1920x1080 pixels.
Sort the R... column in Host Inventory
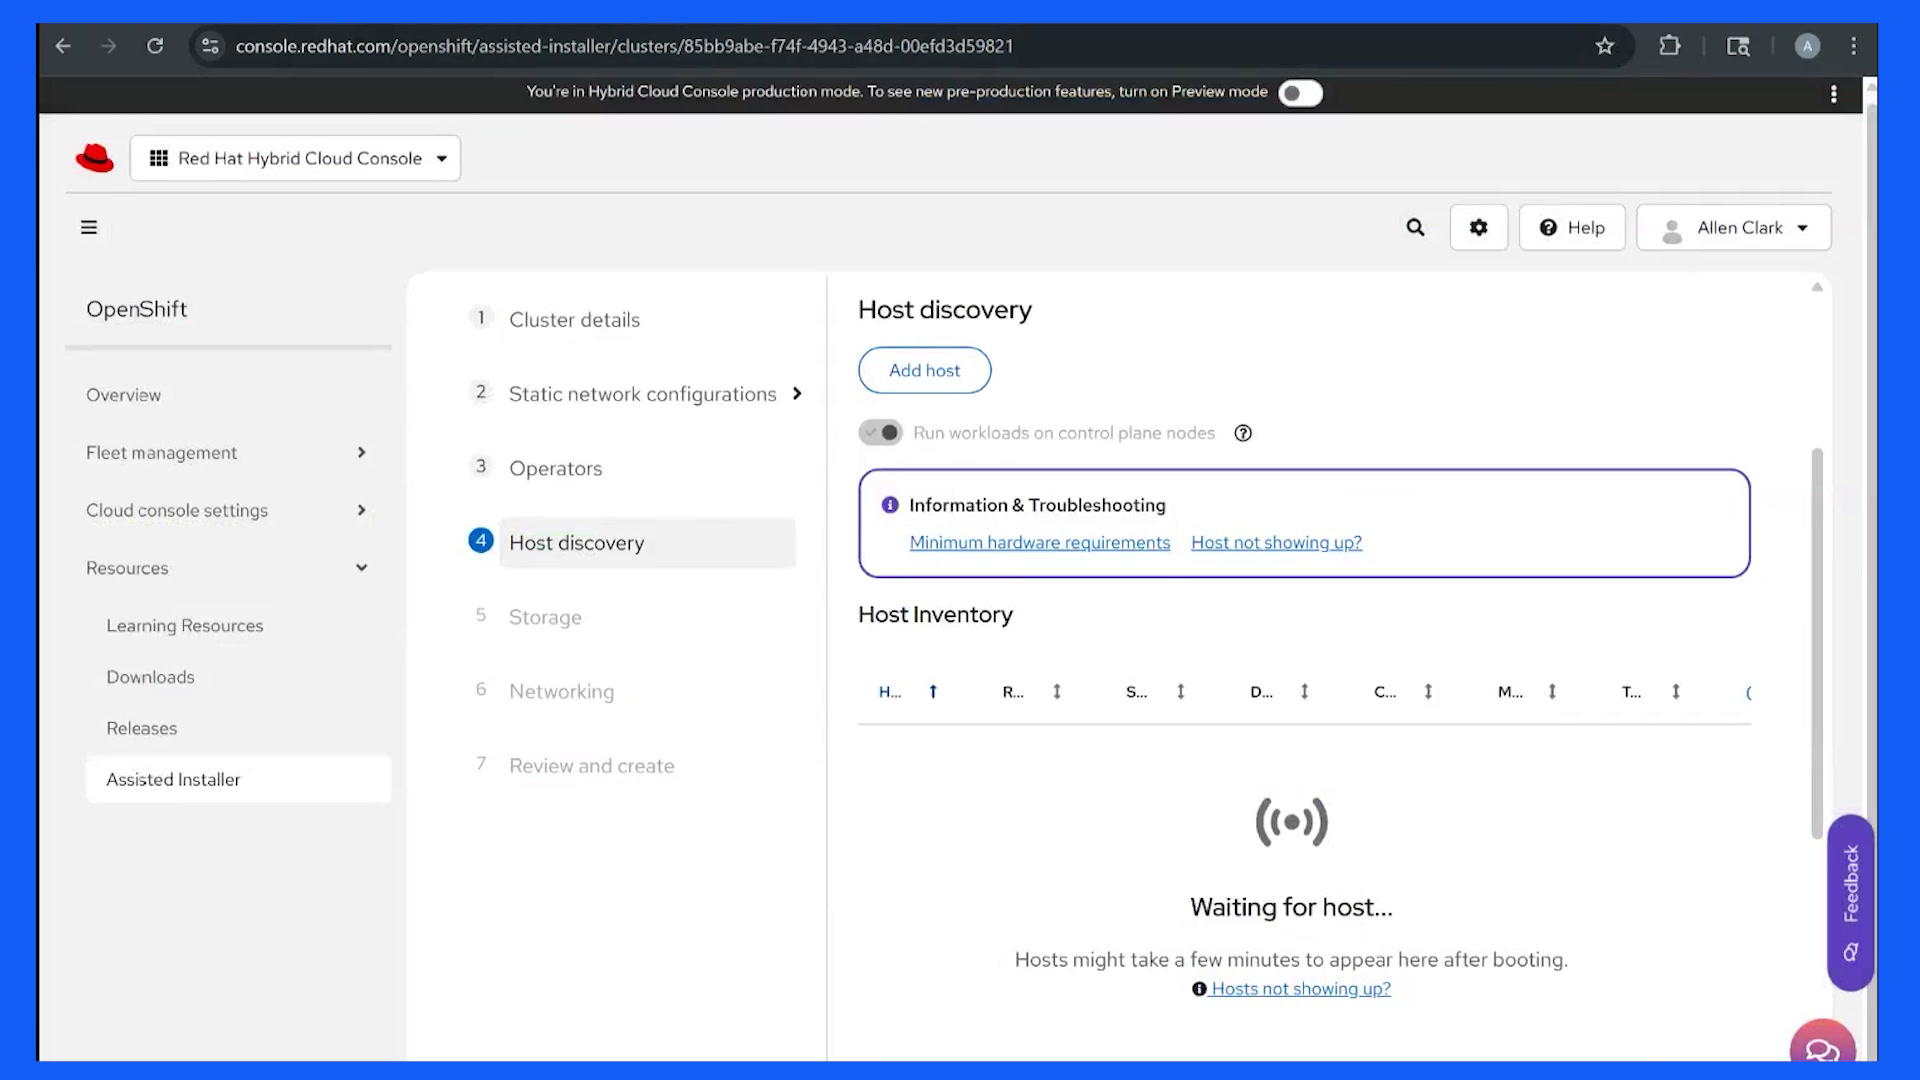coord(1057,692)
